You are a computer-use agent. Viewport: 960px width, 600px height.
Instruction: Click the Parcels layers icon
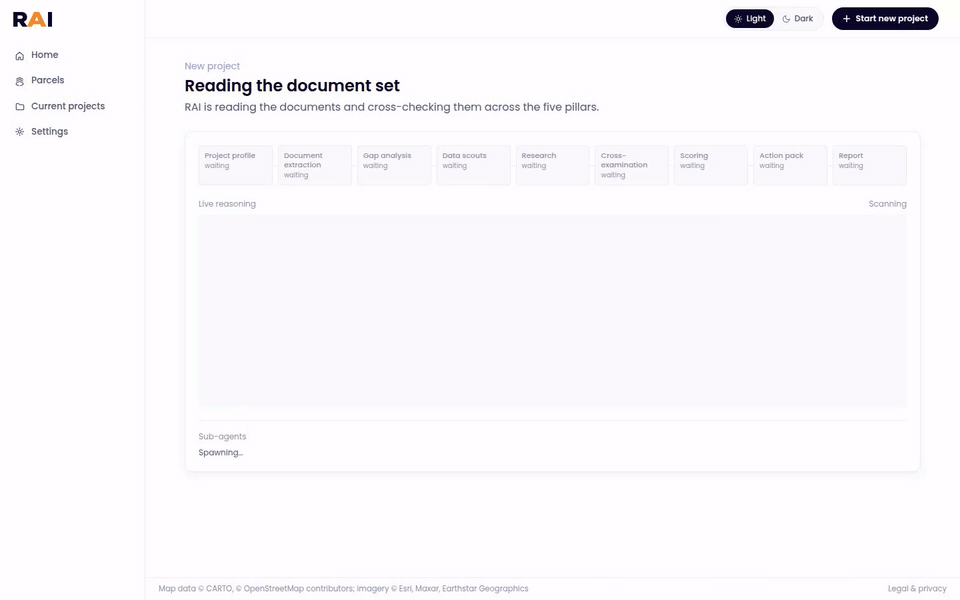pyautogui.click(x=20, y=81)
